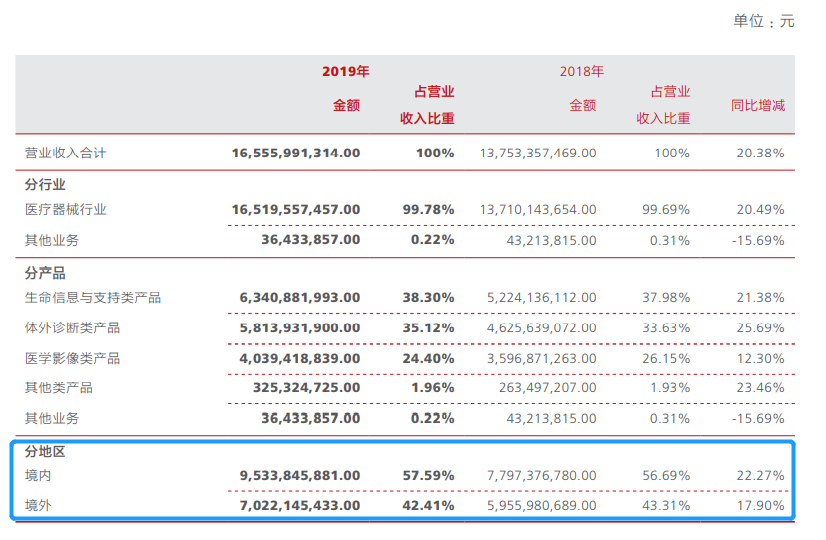
Task: Click the 分产品 section heading
Action: (45, 273)
